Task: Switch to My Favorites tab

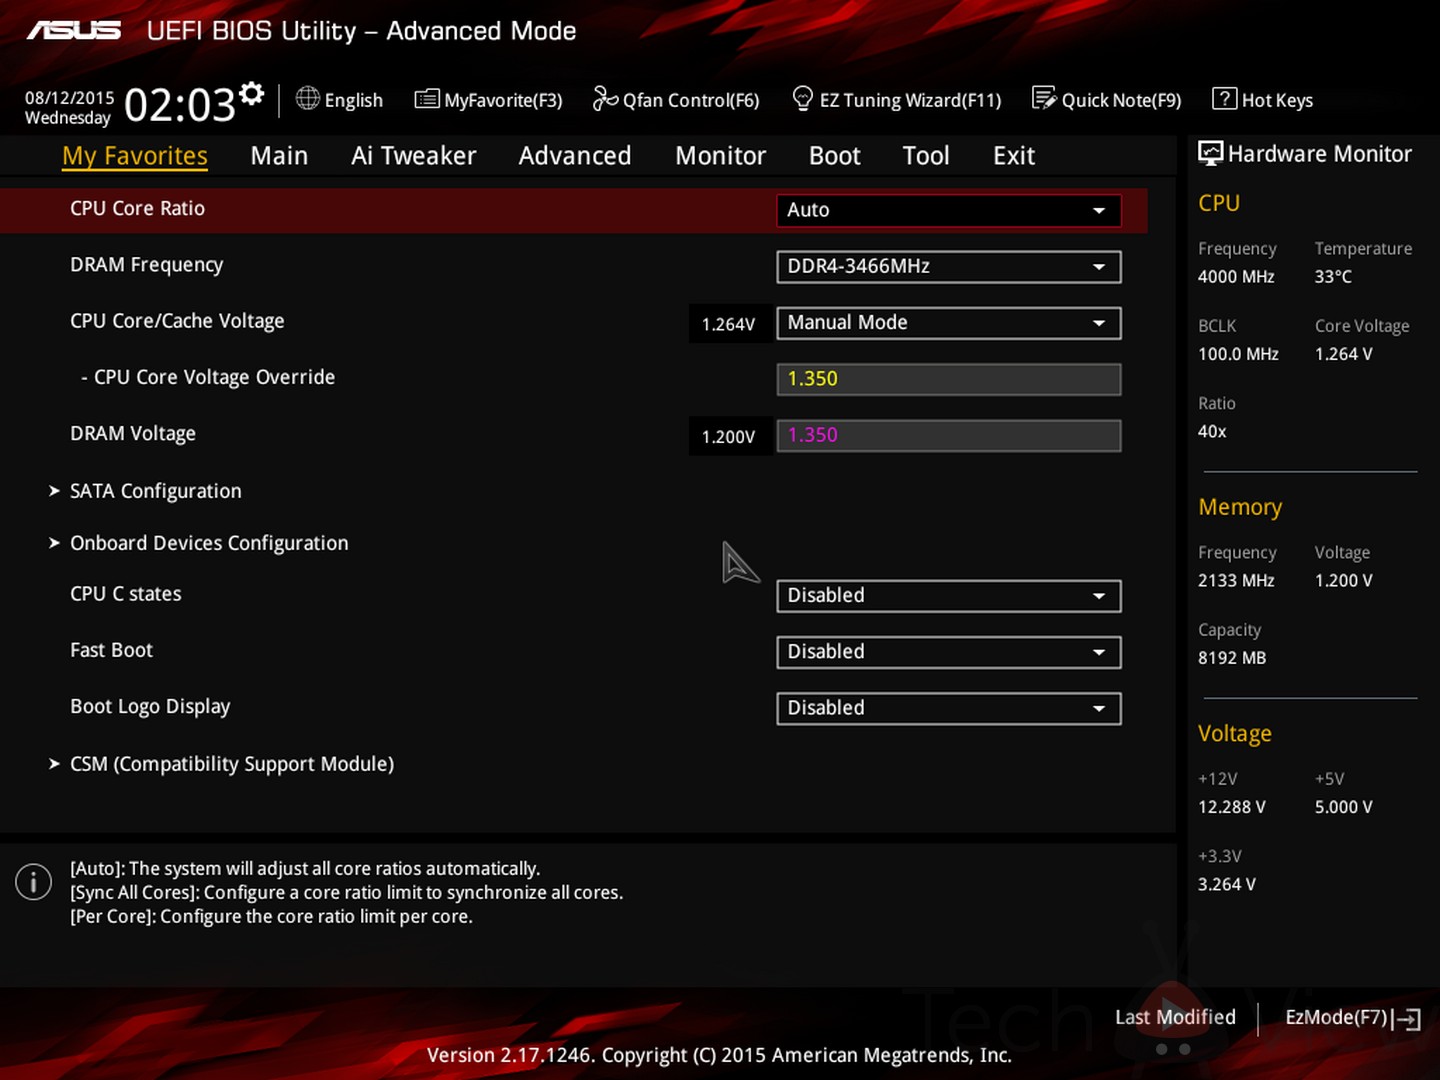Action: [x=135, y=156]
